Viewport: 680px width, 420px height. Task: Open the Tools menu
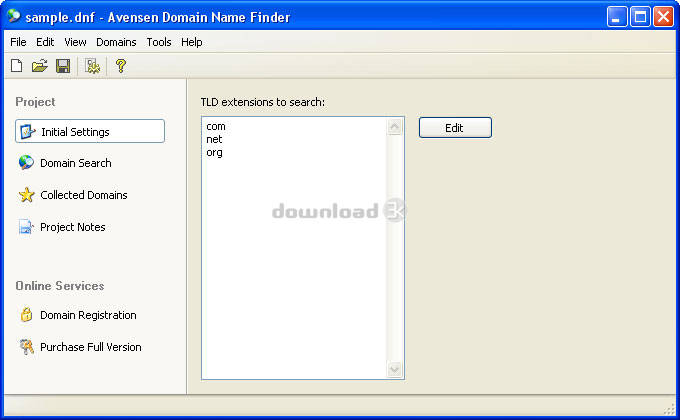click(x=159, y=42)
